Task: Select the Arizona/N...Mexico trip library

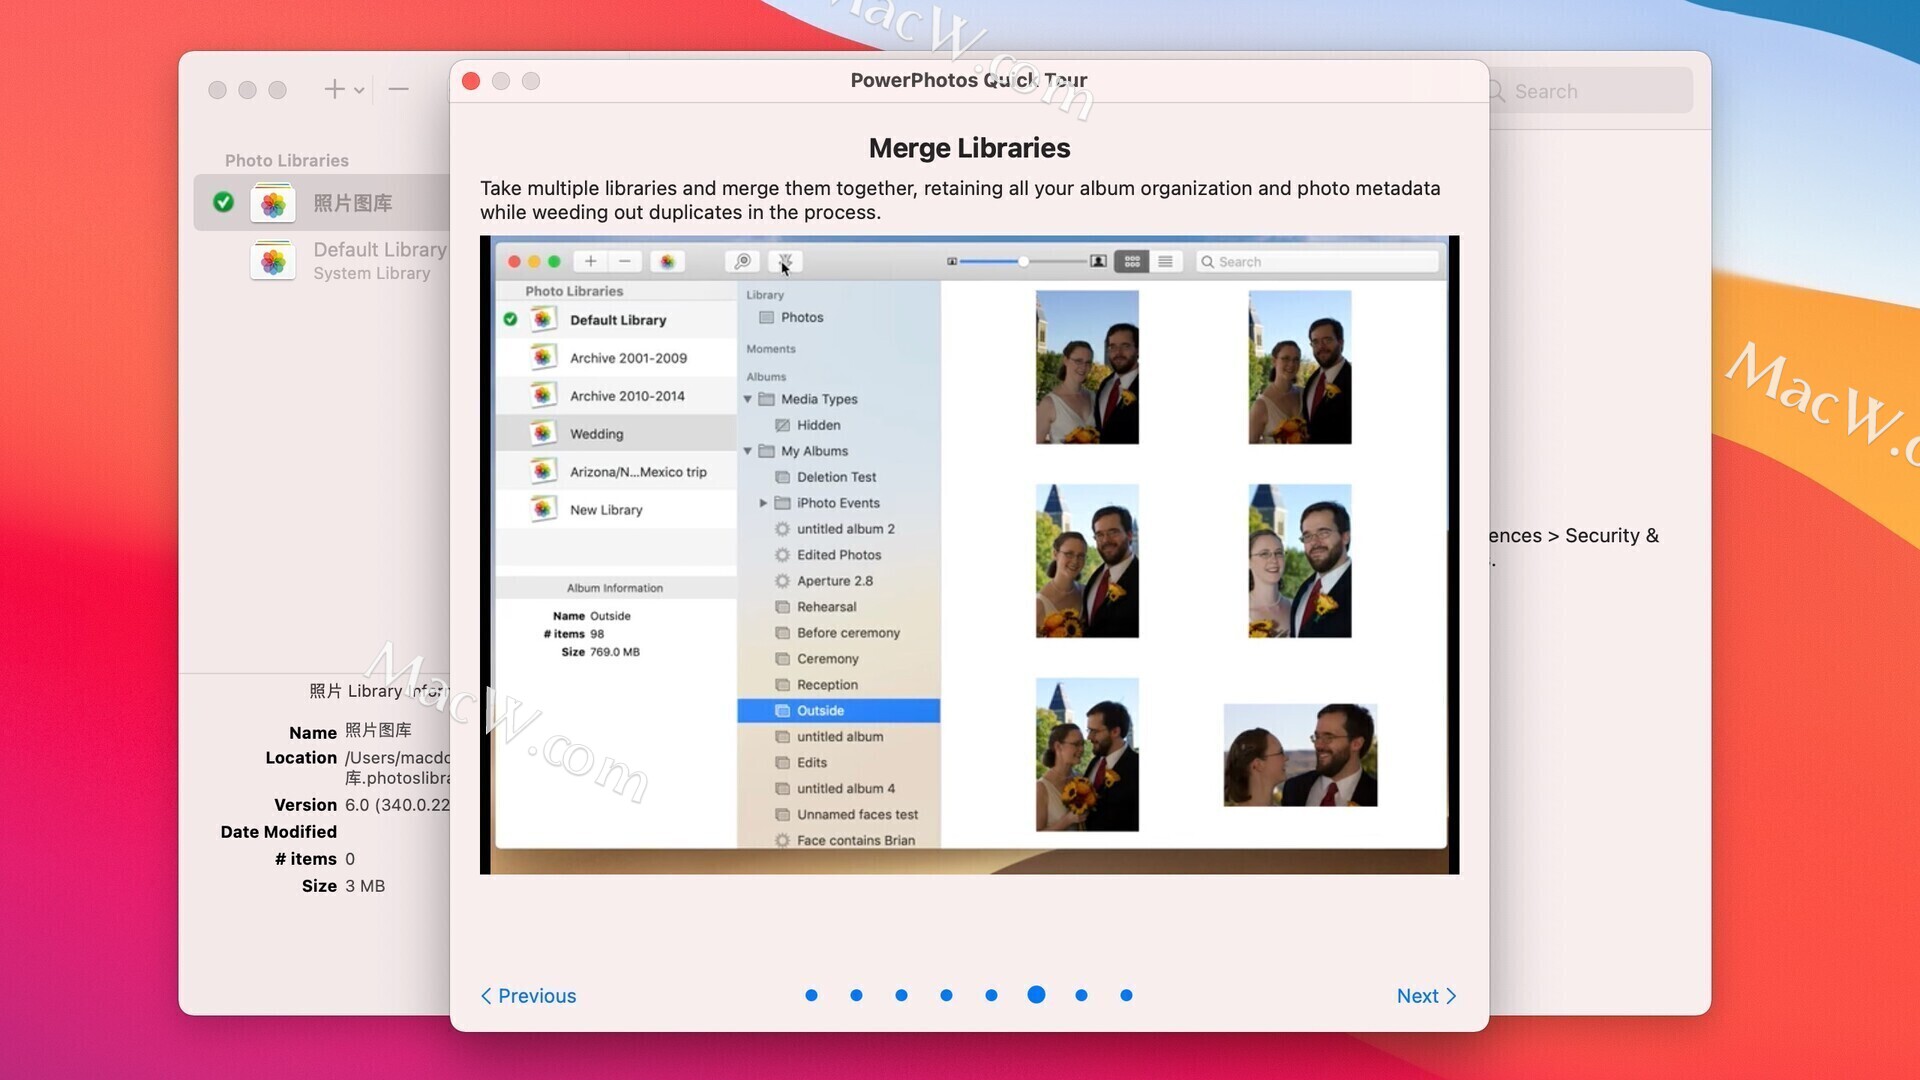Action: tap(616, 472)
